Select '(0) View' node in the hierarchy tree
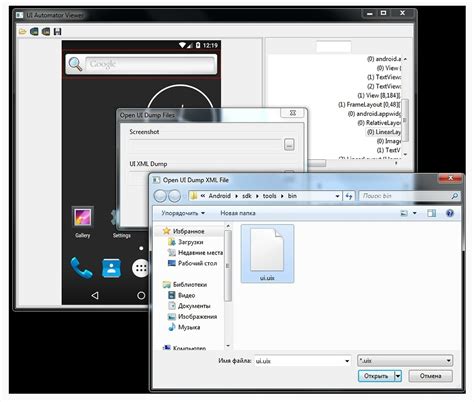Image resolution: width=474 pixels, height=402 pixels. tap(389, 68)
